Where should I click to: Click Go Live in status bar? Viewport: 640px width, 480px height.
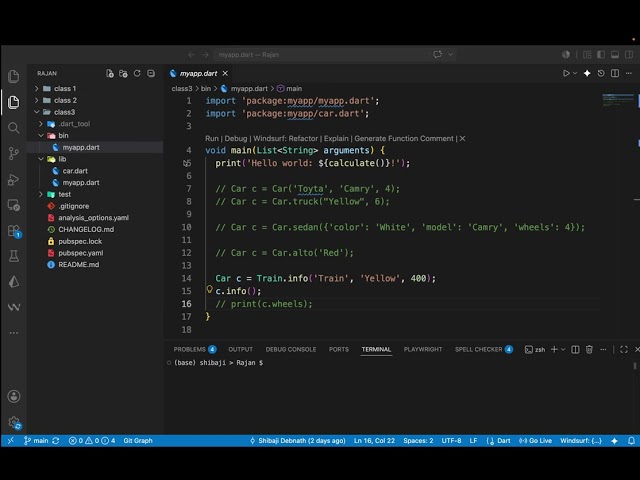535,441
